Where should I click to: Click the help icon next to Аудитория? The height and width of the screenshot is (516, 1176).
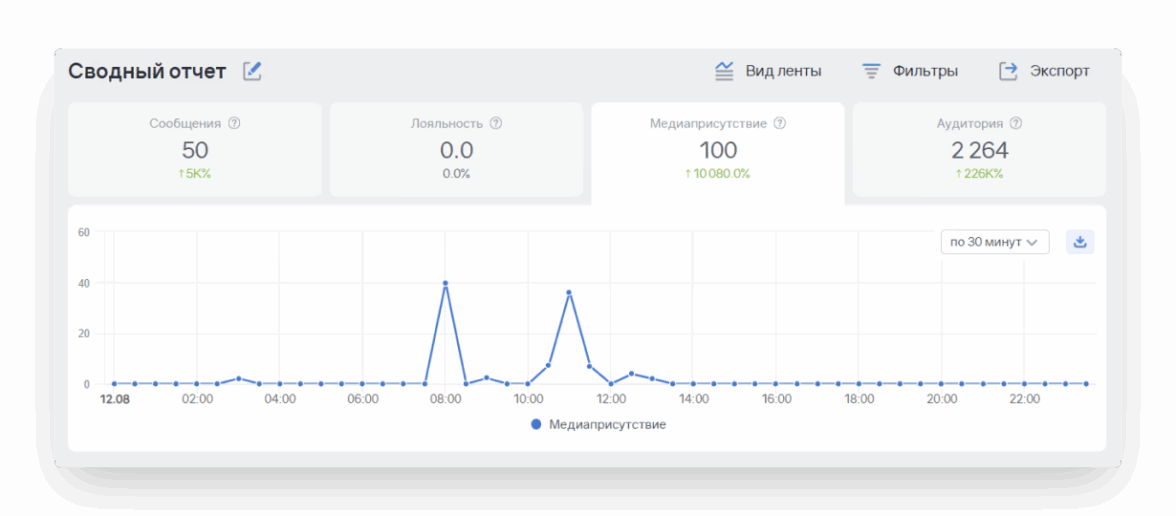(x=1016, y=124)
